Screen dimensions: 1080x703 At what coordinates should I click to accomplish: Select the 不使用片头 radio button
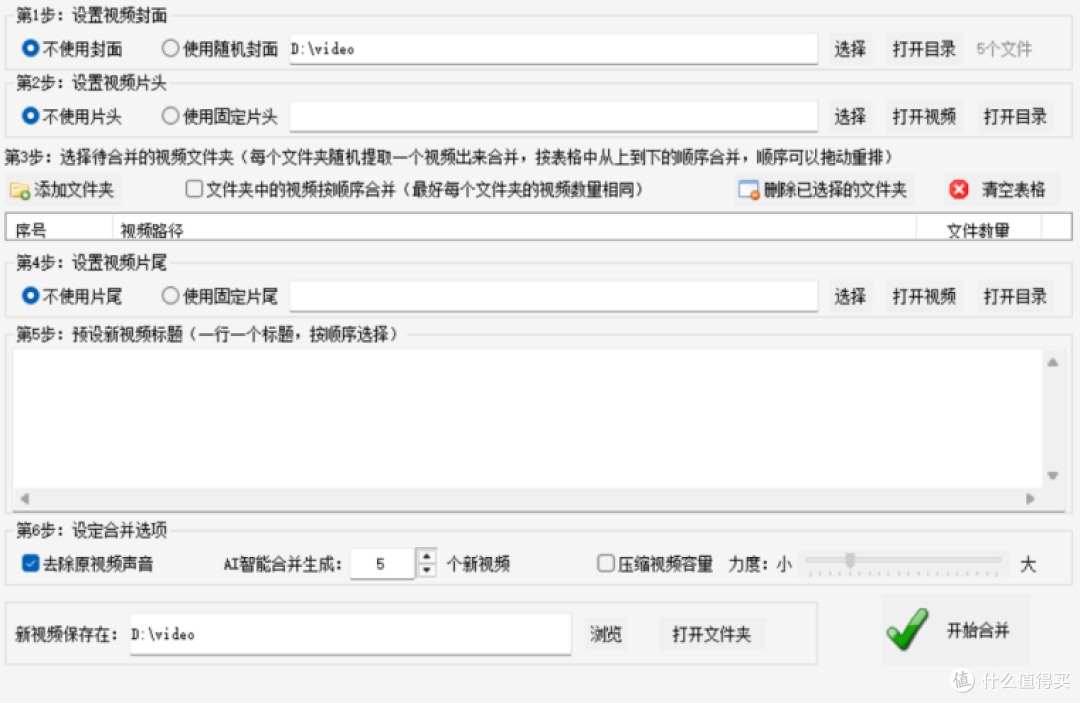(30, 116)
